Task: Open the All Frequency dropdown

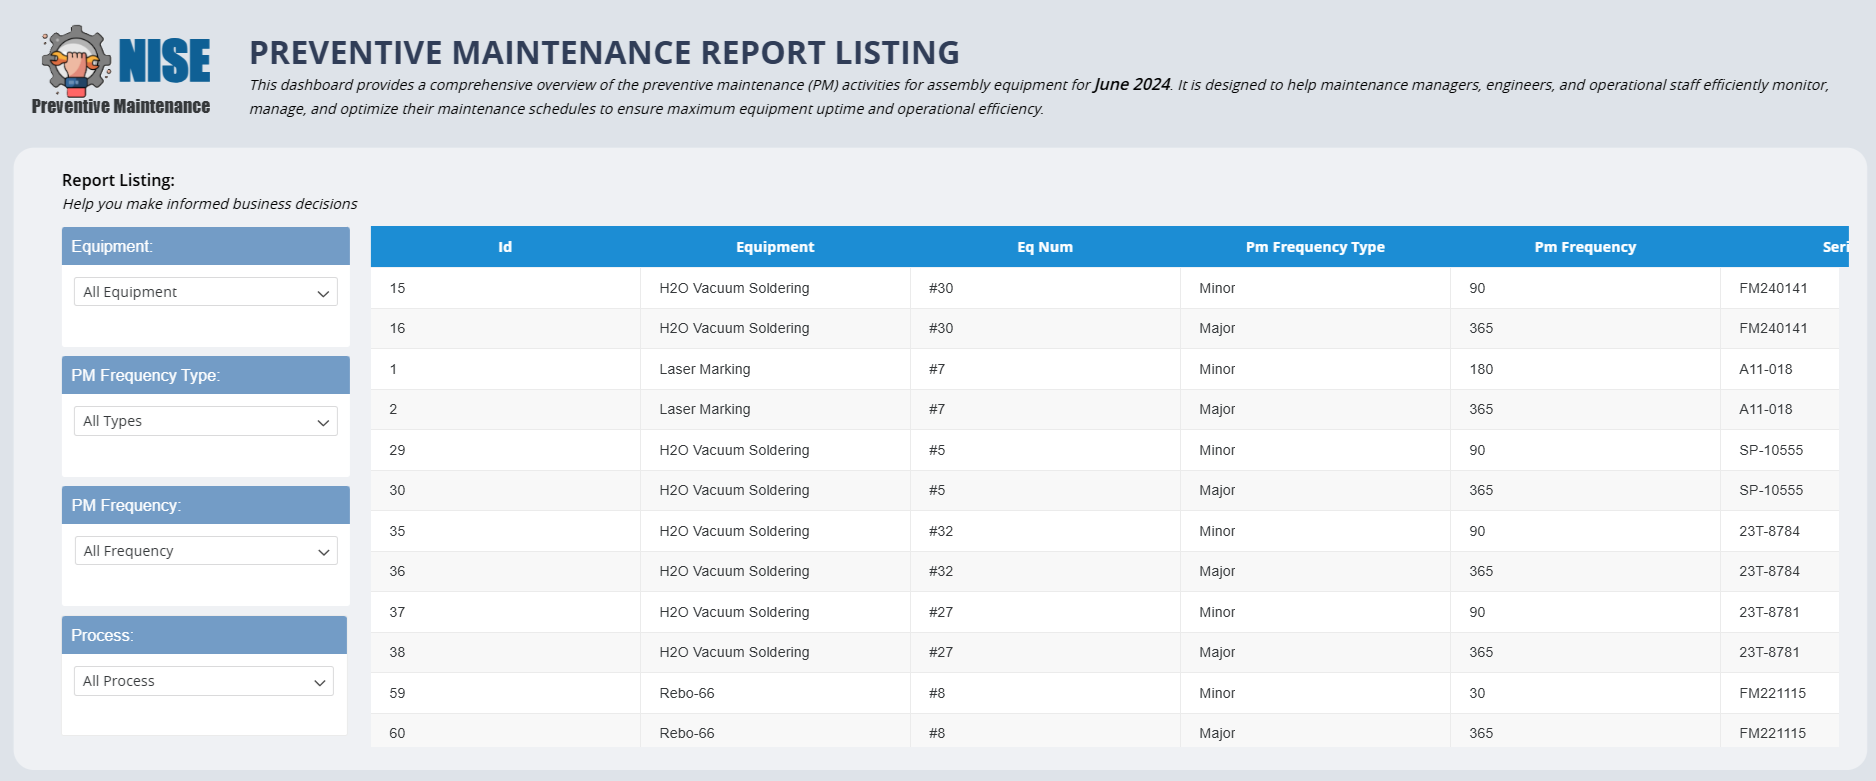Action: click(205, 551)
